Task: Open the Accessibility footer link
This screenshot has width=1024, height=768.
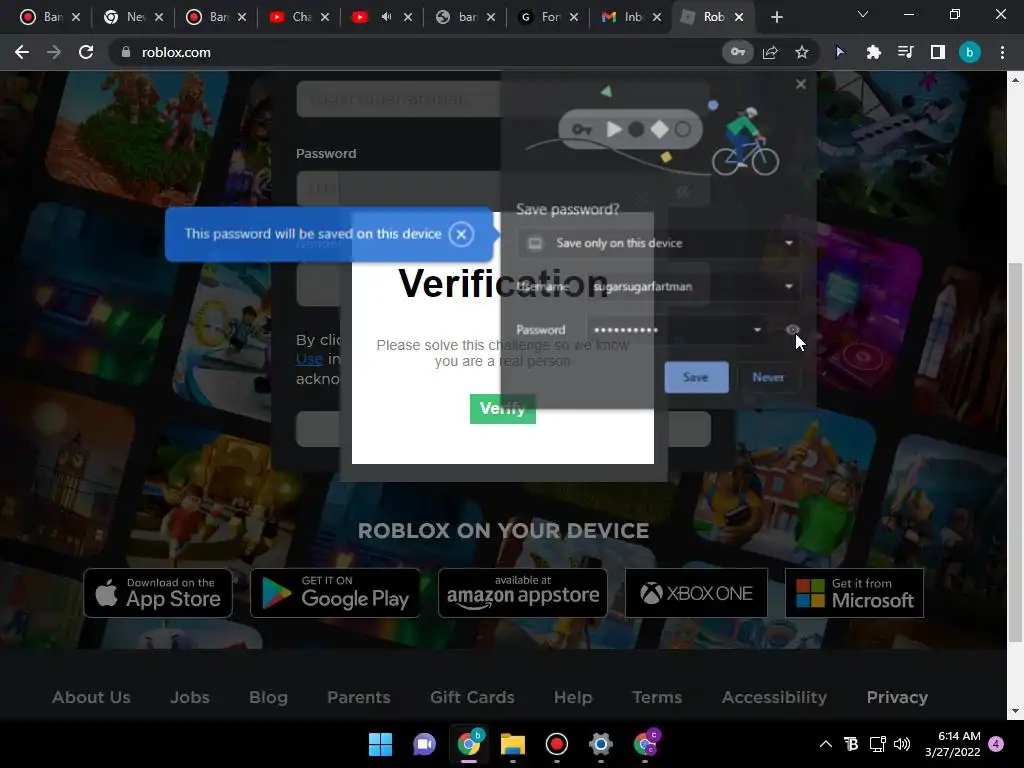Action: 775,697
